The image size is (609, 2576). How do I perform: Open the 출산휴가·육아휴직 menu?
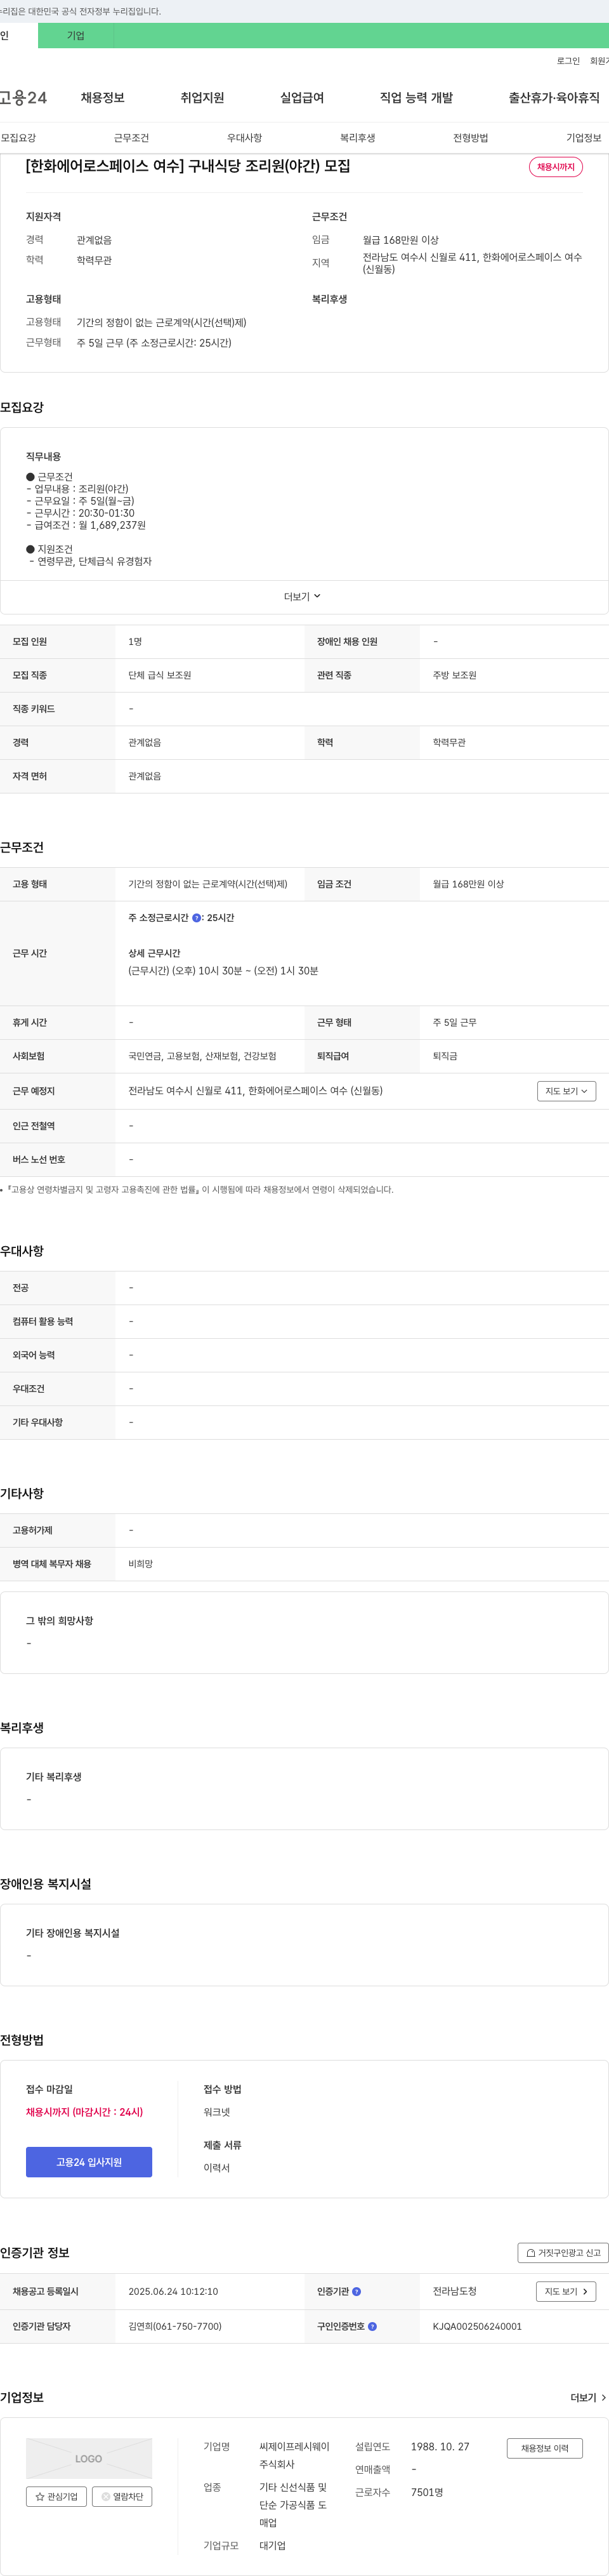pyautogui.click(x=554, y=97)
